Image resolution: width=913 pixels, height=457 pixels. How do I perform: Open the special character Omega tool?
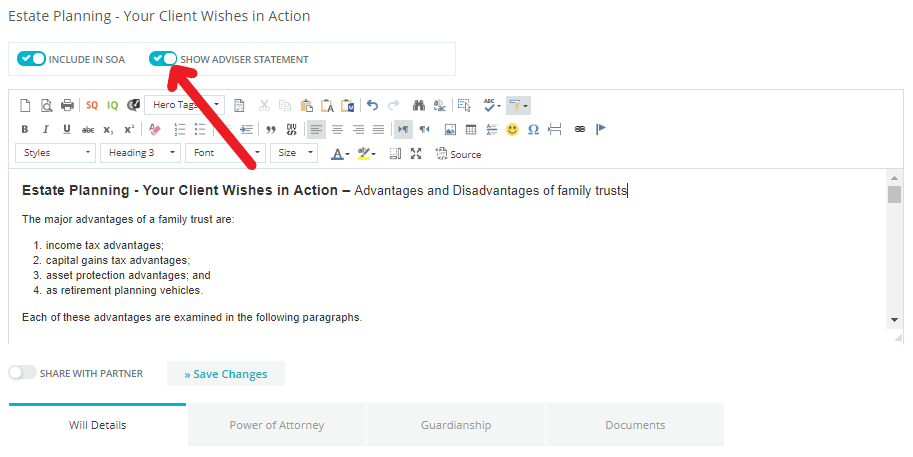pos(533,129)
